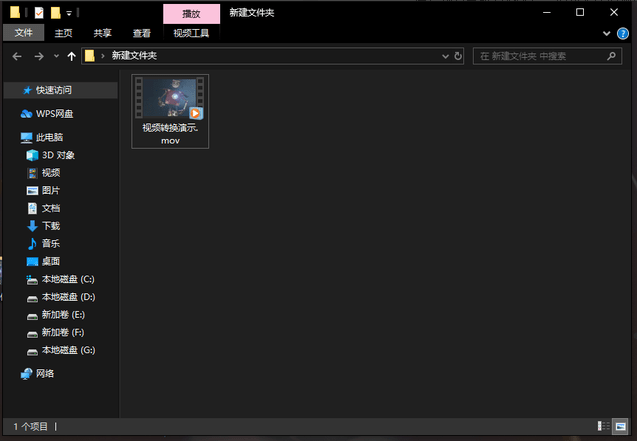Switch to the 查看 ribbon tab
This screenshot has height=441, width=637.
pos(141,33)
